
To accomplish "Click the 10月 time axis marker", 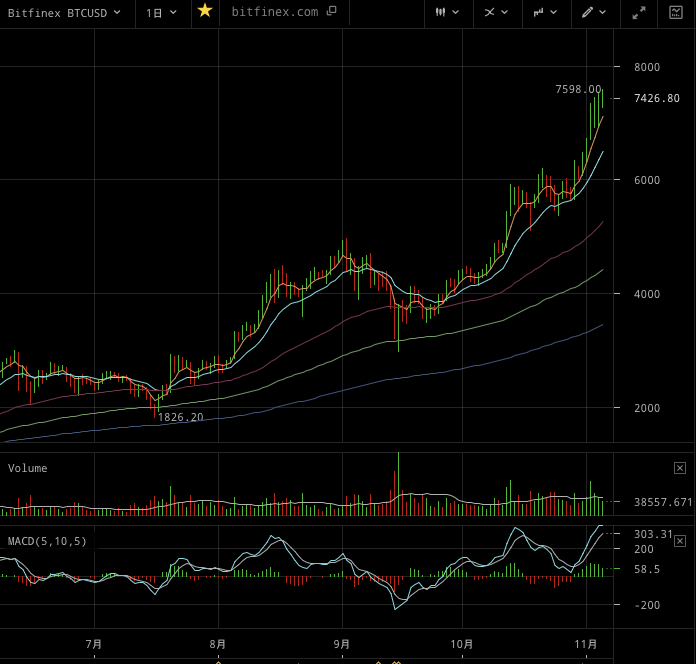I will pos(462,644).
